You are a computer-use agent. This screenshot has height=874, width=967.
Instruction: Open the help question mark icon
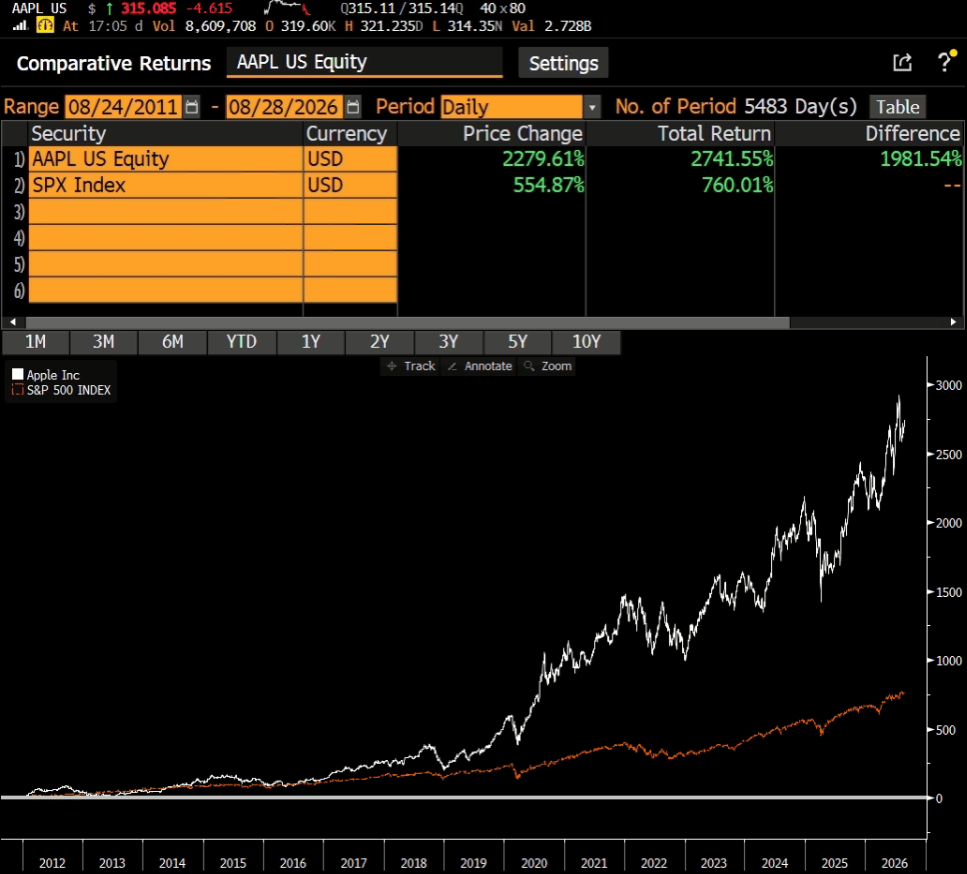[945, 62]
